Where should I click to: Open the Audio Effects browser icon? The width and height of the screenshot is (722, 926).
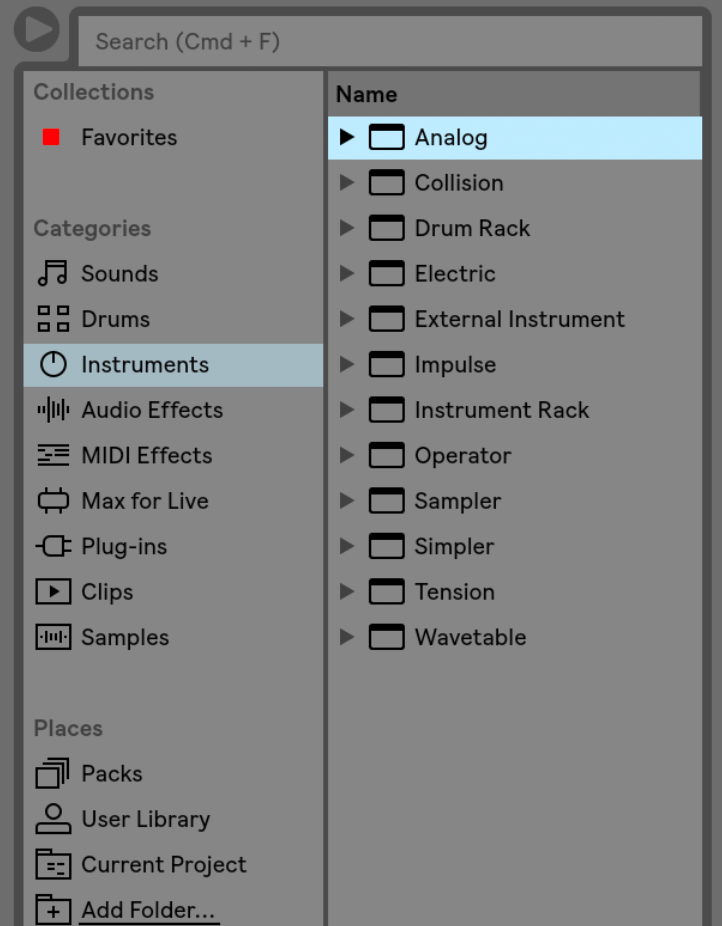point(52,410)
